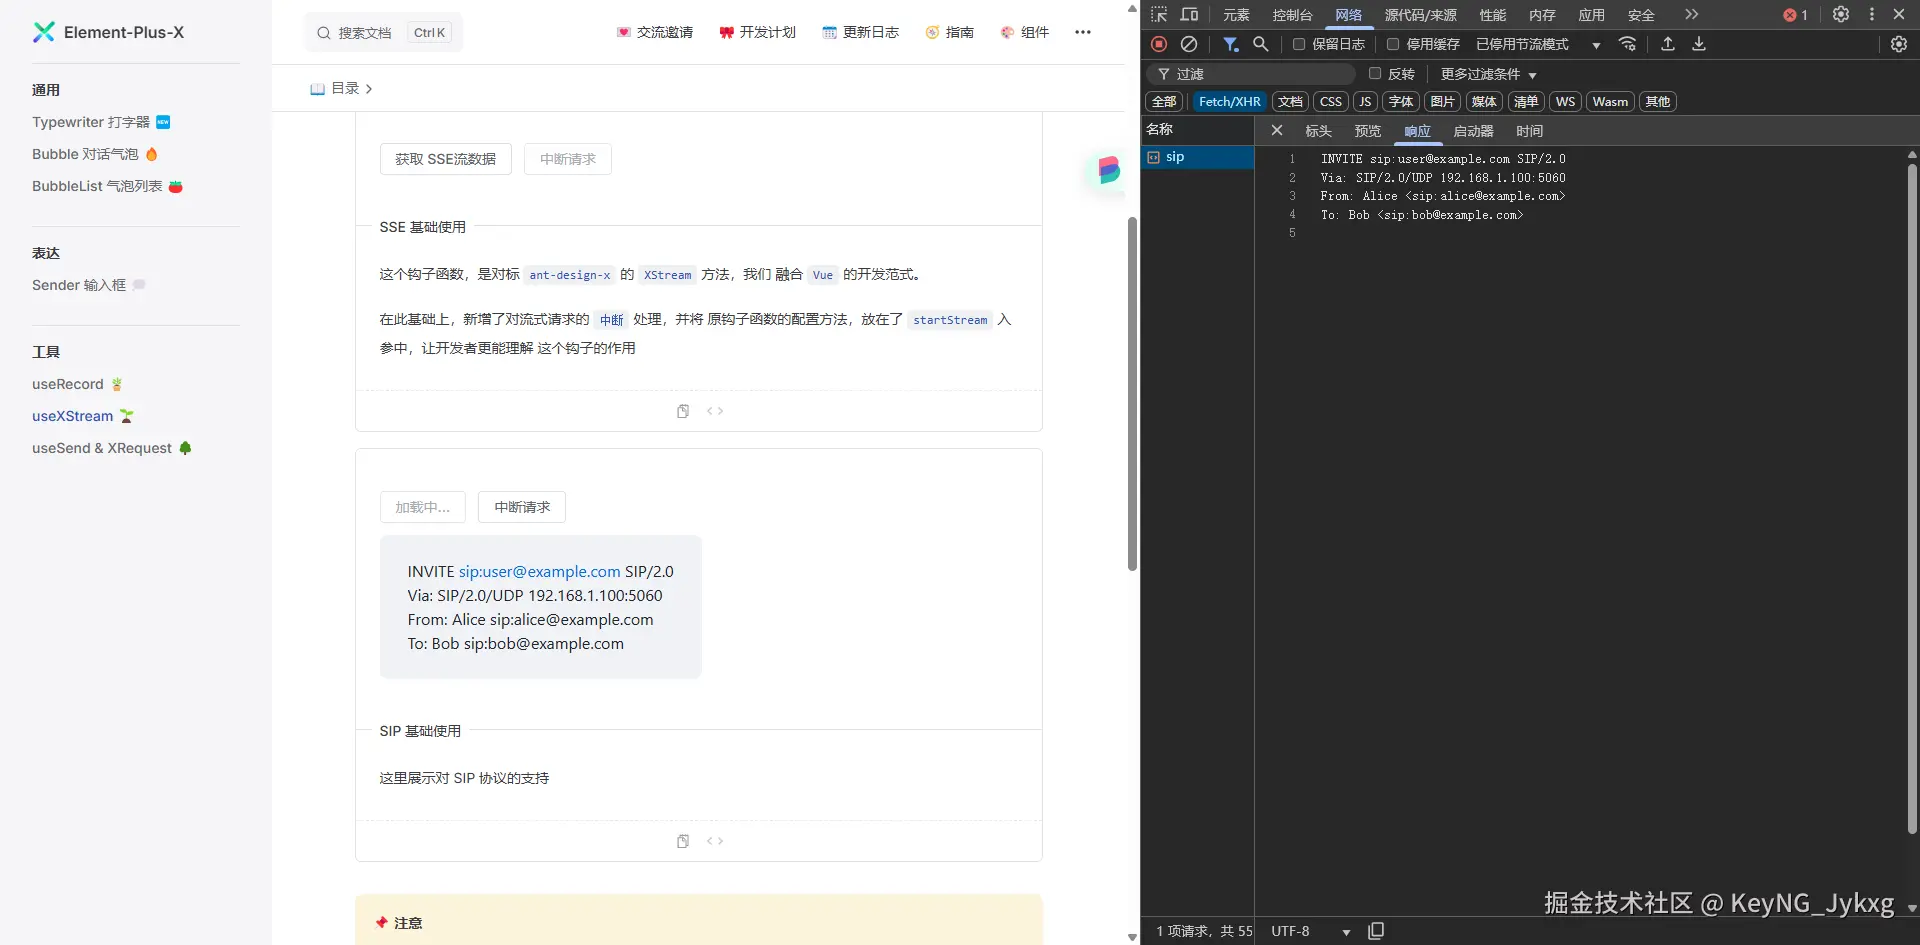Open the 更新日志 header link
Screen dimensions: 1920x945
(x=860, y=32)
